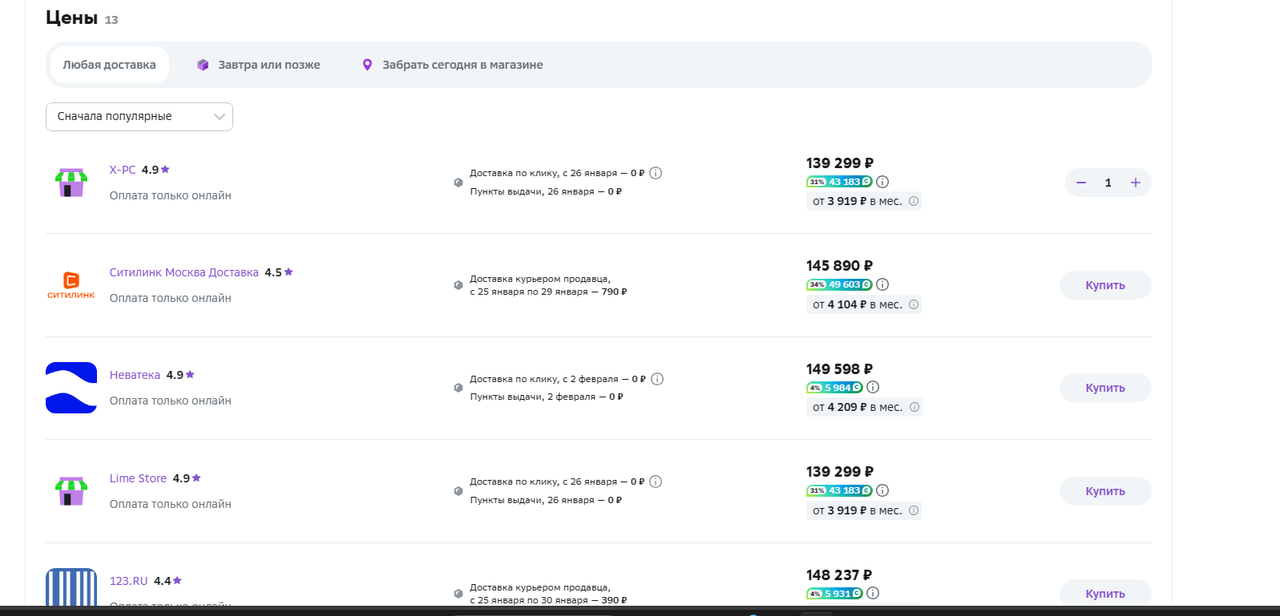1280x616 pixels.
Task: Click the striped 123.RU shop logo
Action: click(x=71, y=589)
